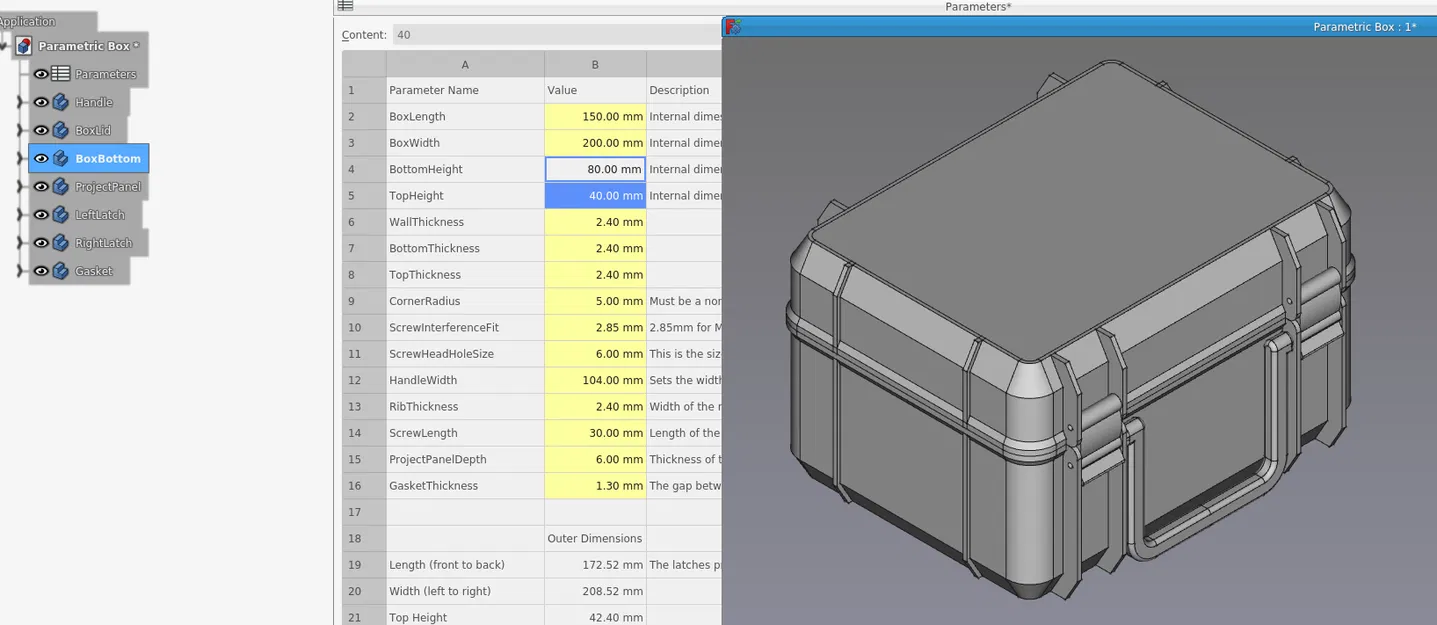The height and width of the screenshot is (625, 1437).
Task: Click the Handle body icon
Action: pyautogui.click(x=60, y=101)
